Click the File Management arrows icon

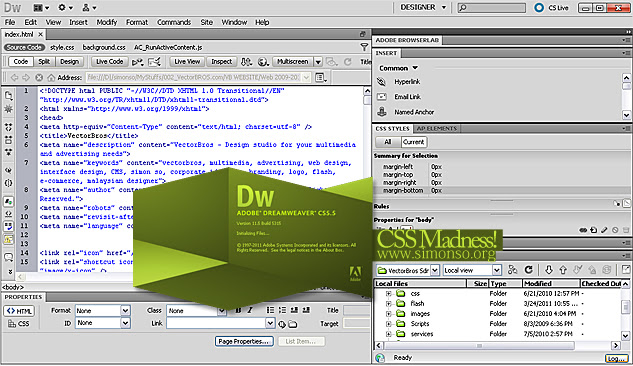coord(246,62)
